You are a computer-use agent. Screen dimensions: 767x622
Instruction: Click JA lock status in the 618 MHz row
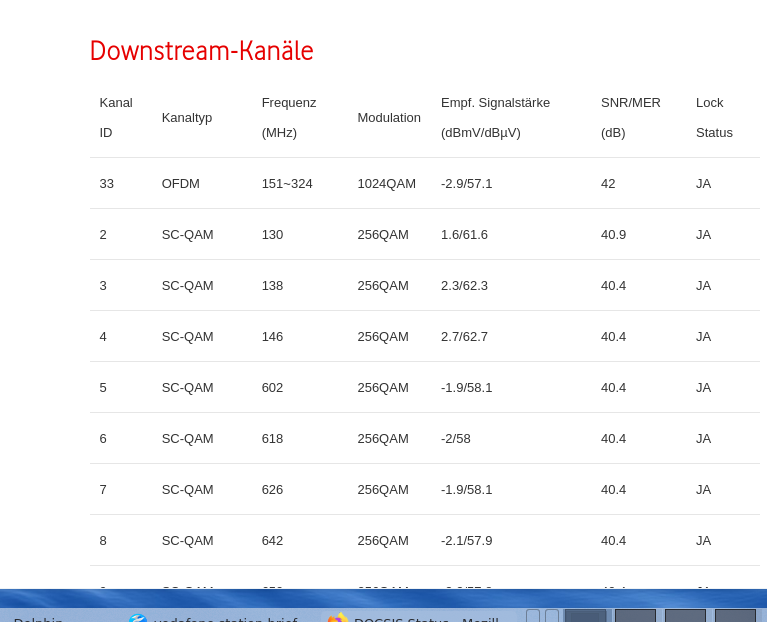[x=703, y=439]
